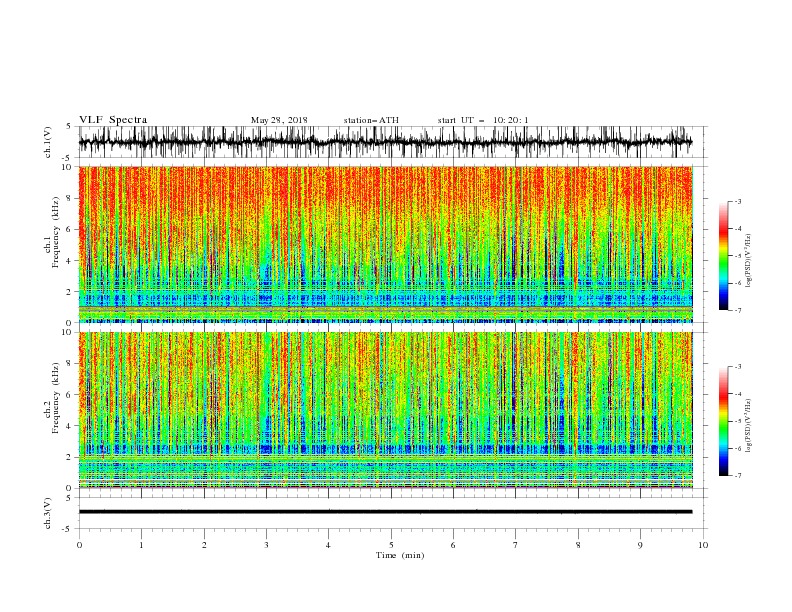The image size is (792, 612).
Task: Click time axis tick label "8"
Action: point(578,545)
